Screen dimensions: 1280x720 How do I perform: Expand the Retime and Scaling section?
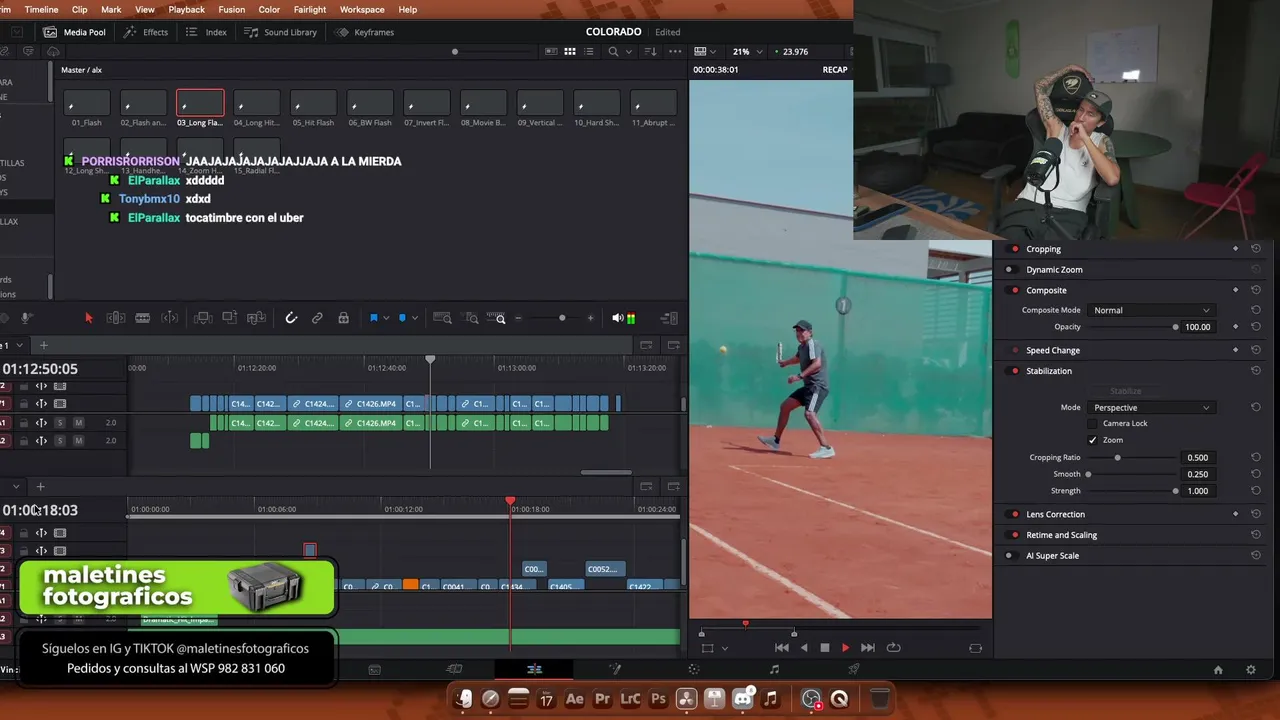point(1061,535)
